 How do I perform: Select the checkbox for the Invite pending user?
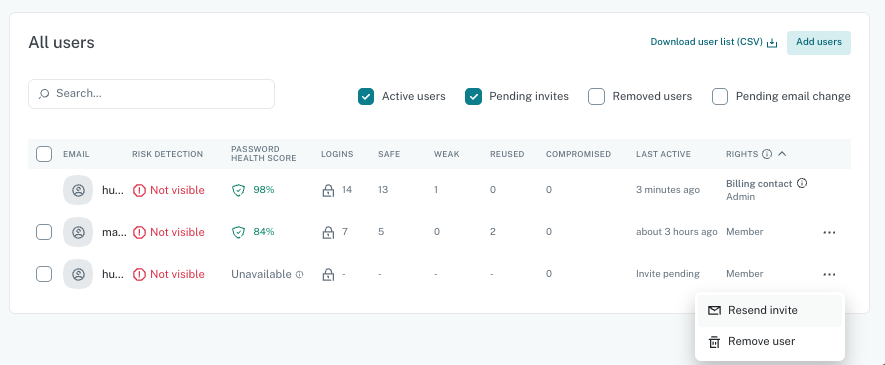pos(44,274)
